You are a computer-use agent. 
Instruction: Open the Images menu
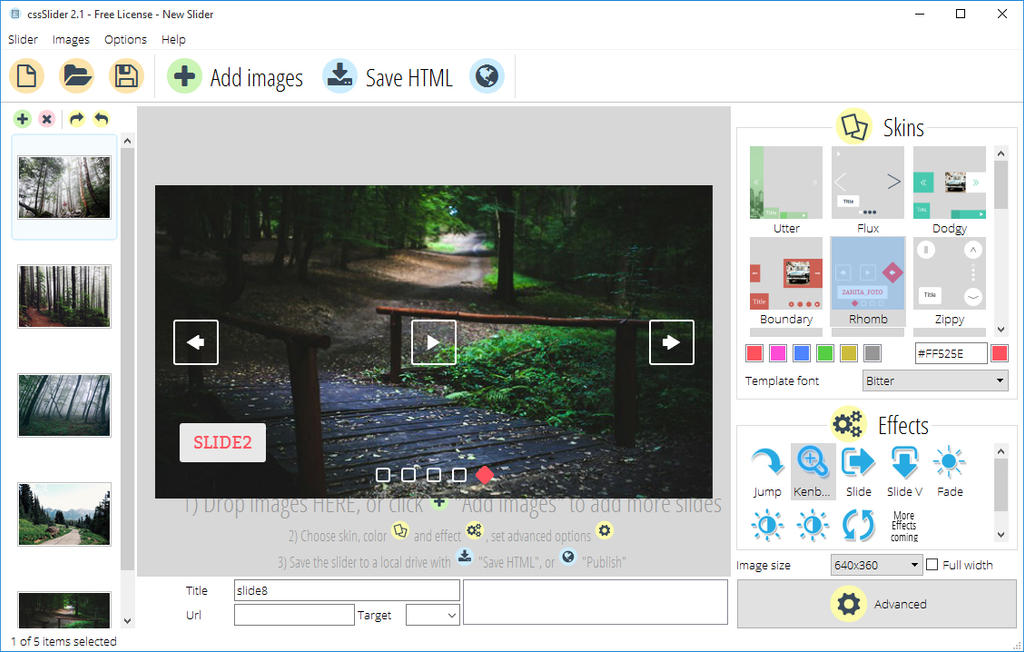coord(70,39)
